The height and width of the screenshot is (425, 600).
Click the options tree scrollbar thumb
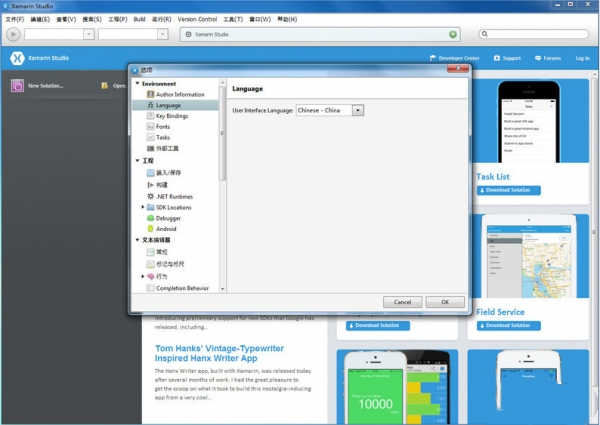pyautogui.click(x=222, y=134)
